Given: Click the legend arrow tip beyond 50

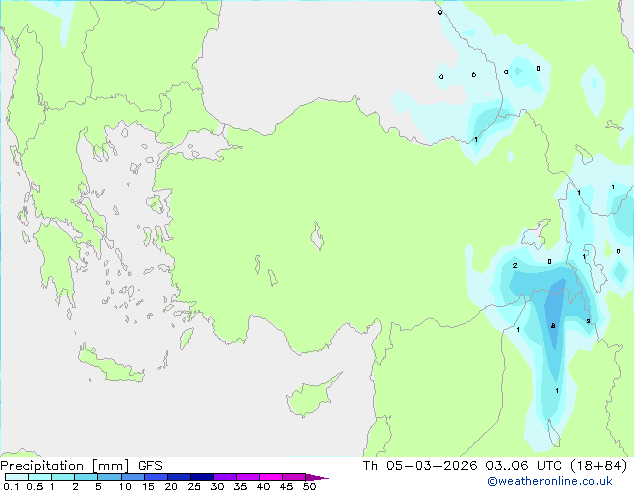Looking at the screenshot, I should tap(317, 477).
